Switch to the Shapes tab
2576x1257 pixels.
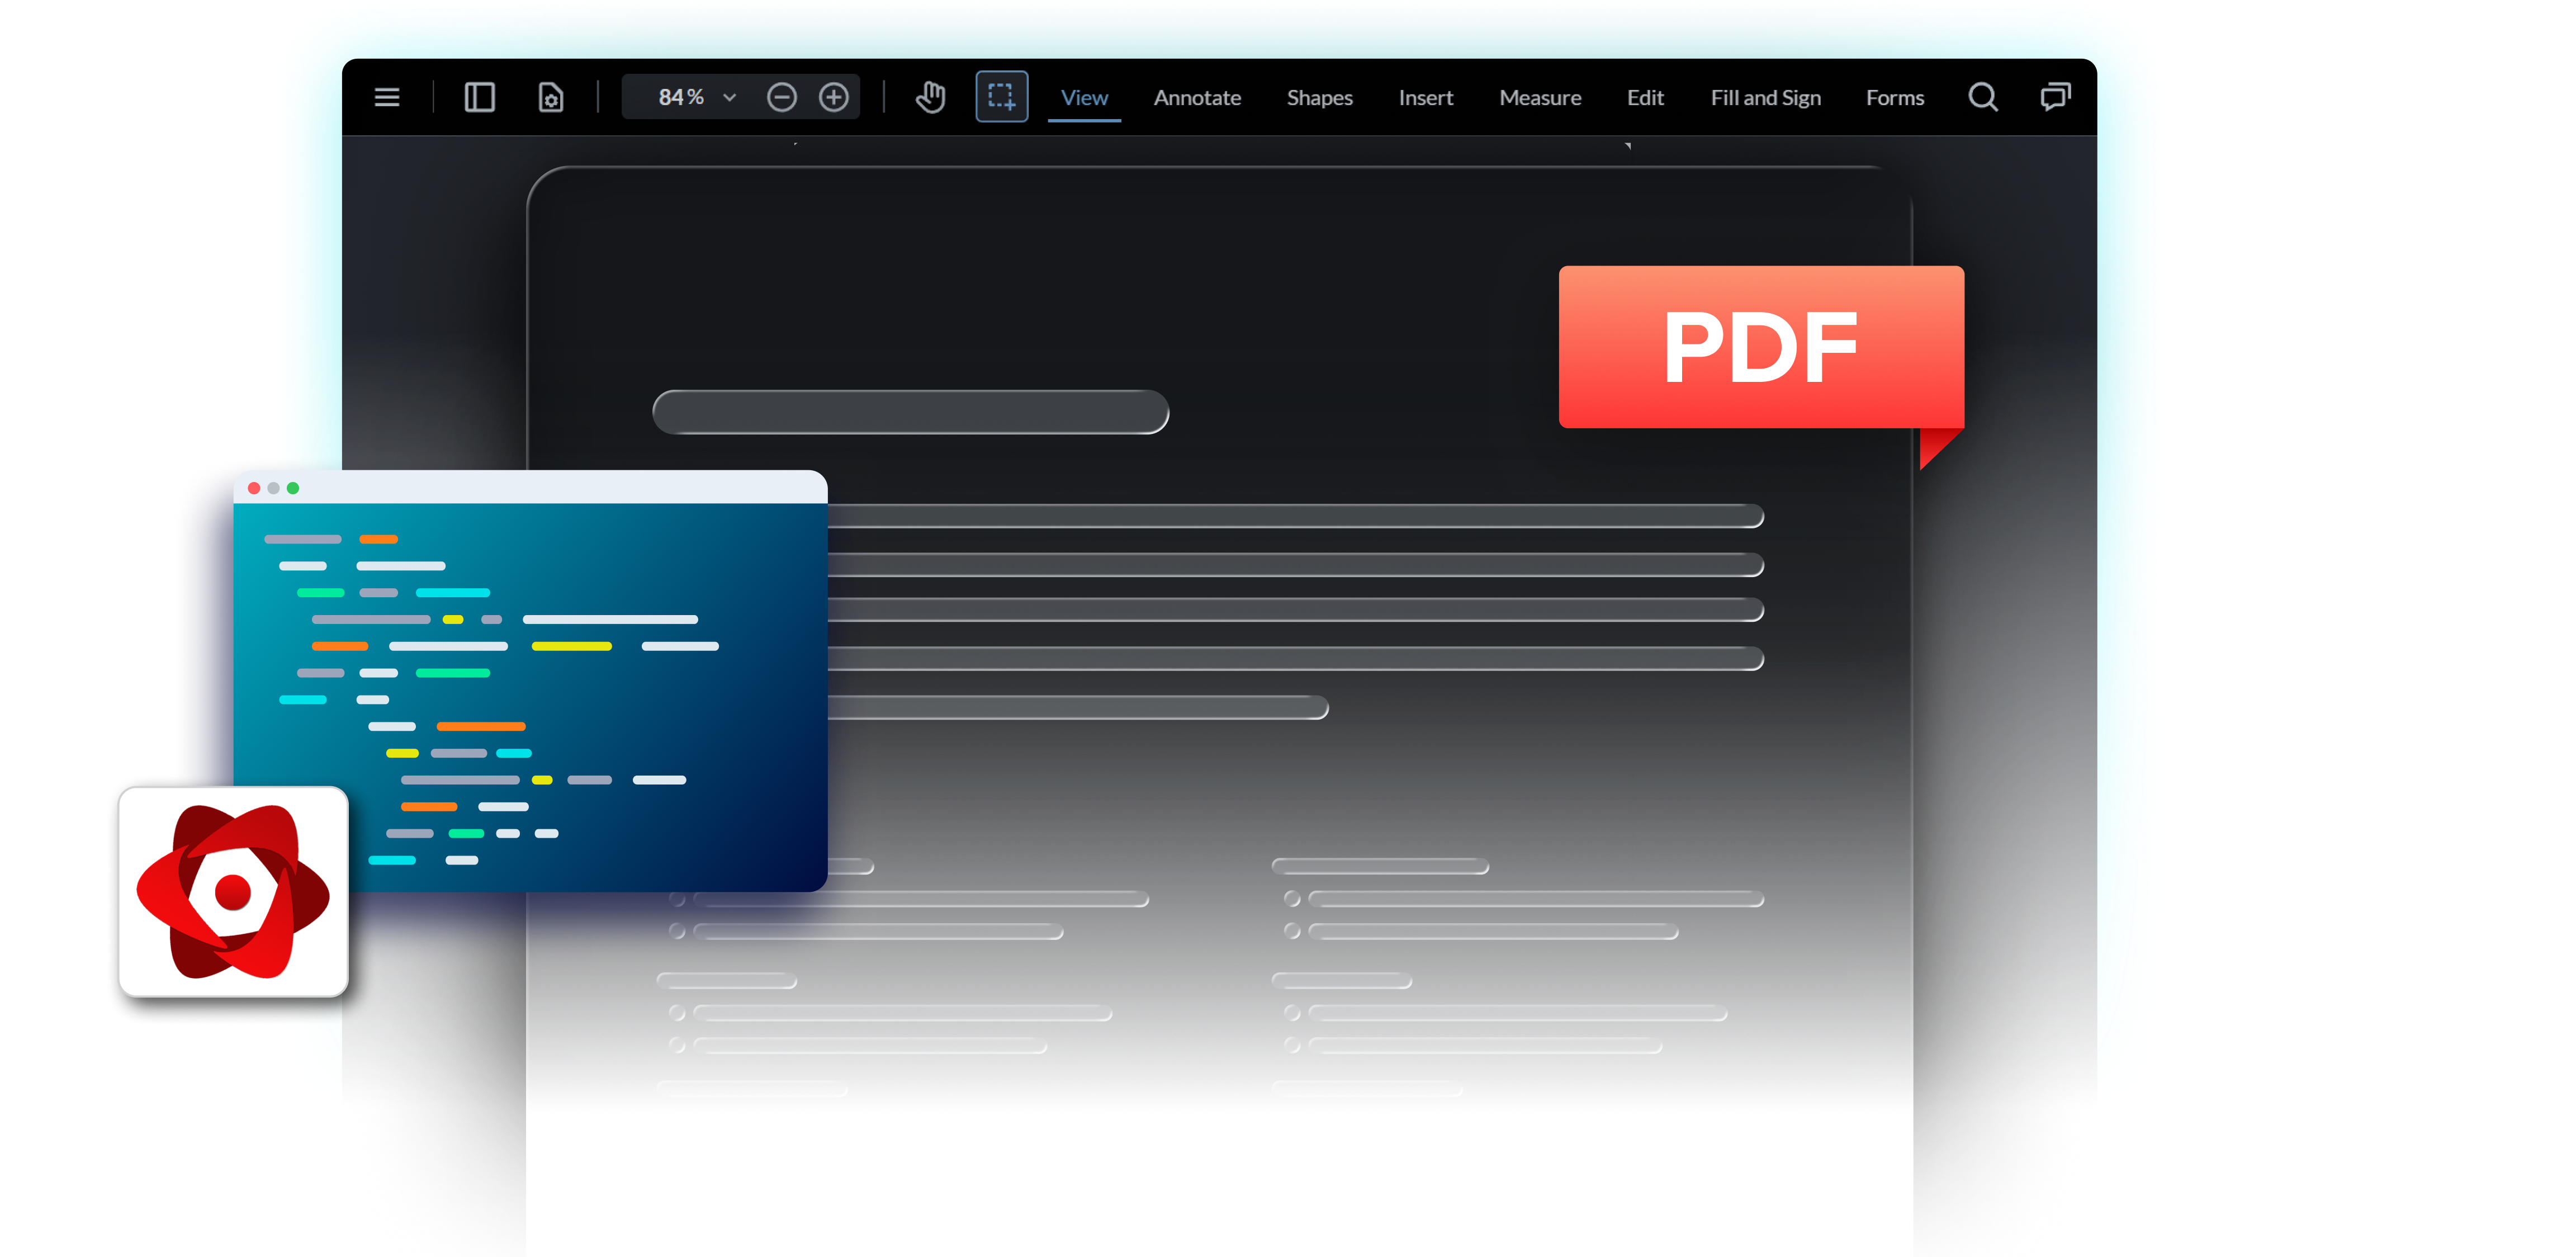point(1319,97)
